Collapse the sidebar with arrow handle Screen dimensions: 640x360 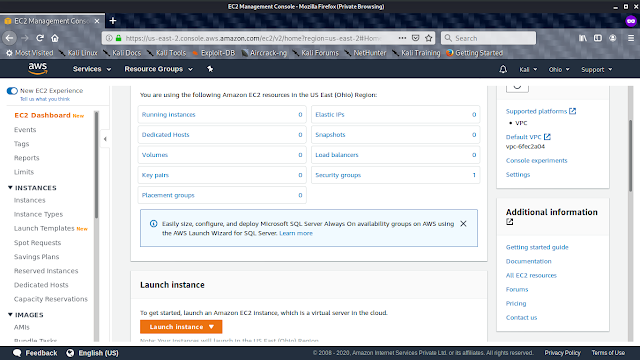[105, 139]
